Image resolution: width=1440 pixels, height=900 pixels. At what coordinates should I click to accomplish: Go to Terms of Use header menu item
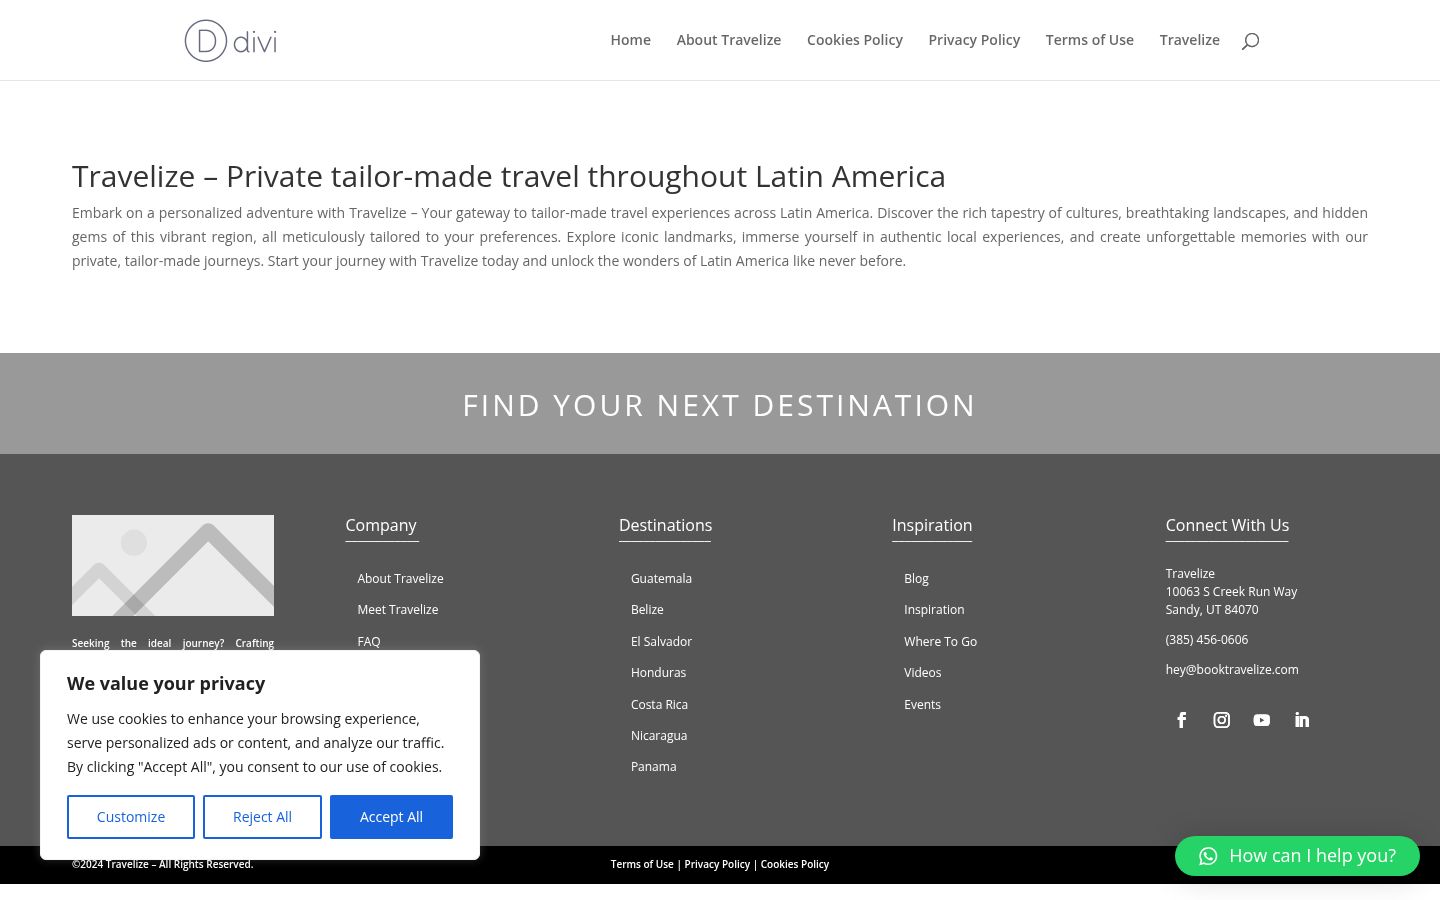pyautogui.click(x=1090, y=40)
